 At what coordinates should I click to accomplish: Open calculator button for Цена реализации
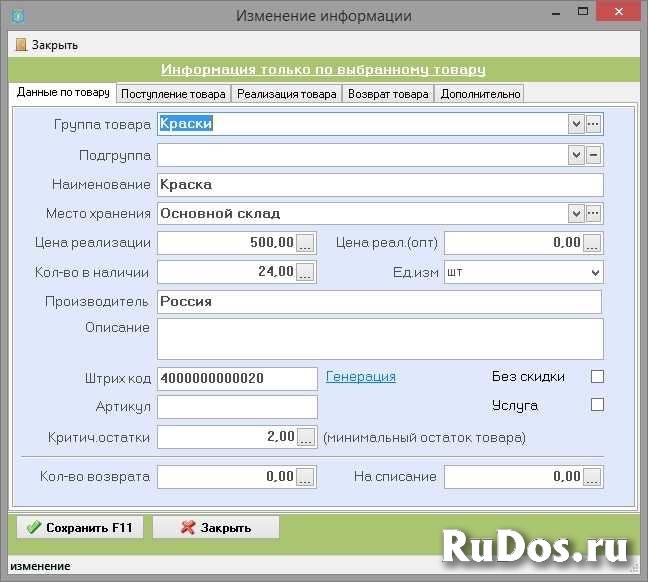click(x=306, y=242)
